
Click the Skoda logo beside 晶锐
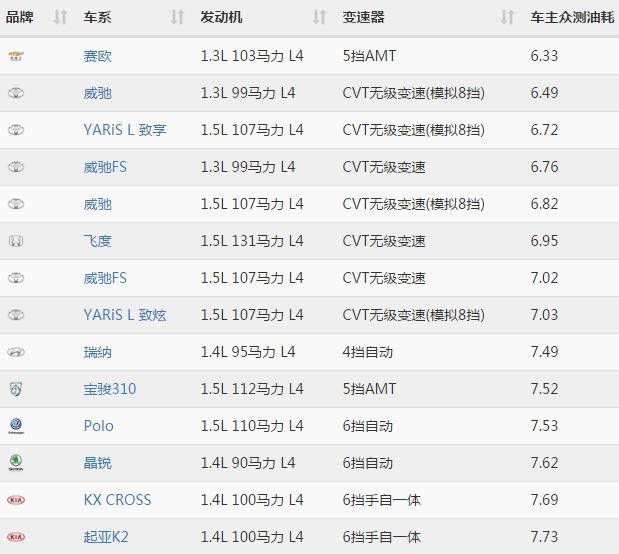pyautogui.click(x=16, y=463)
